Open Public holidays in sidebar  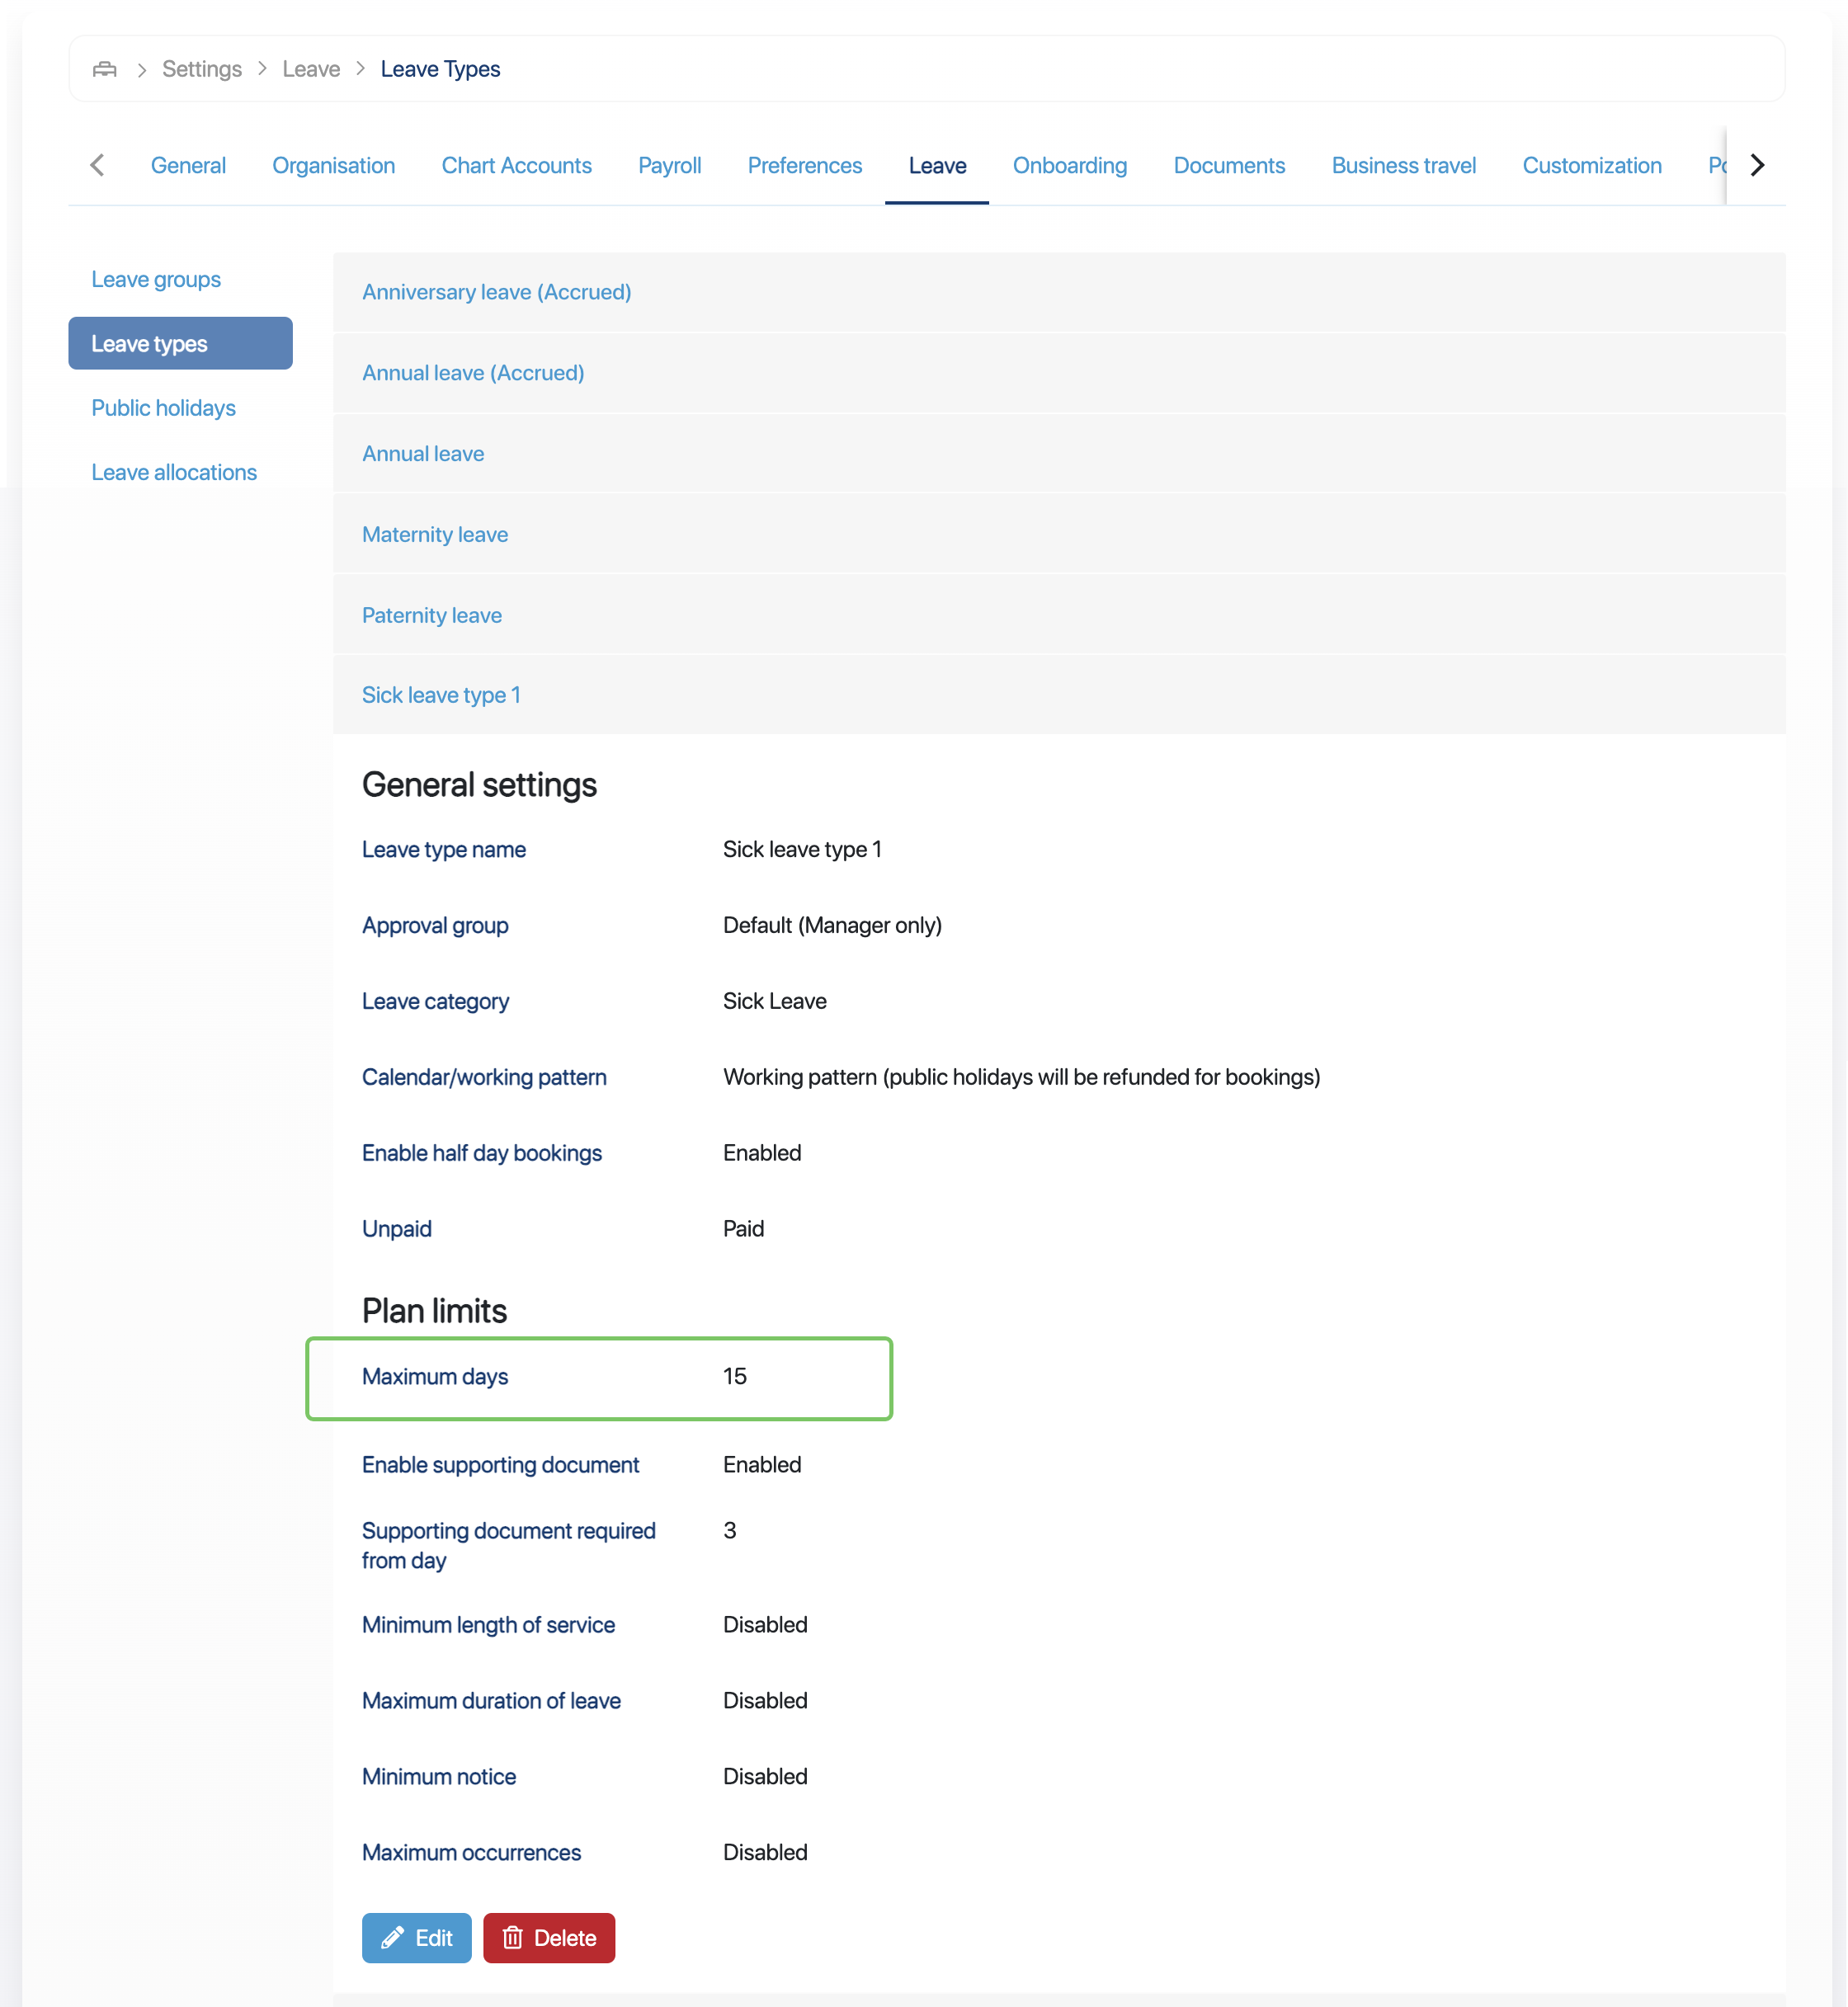click(x=163, y=408)
